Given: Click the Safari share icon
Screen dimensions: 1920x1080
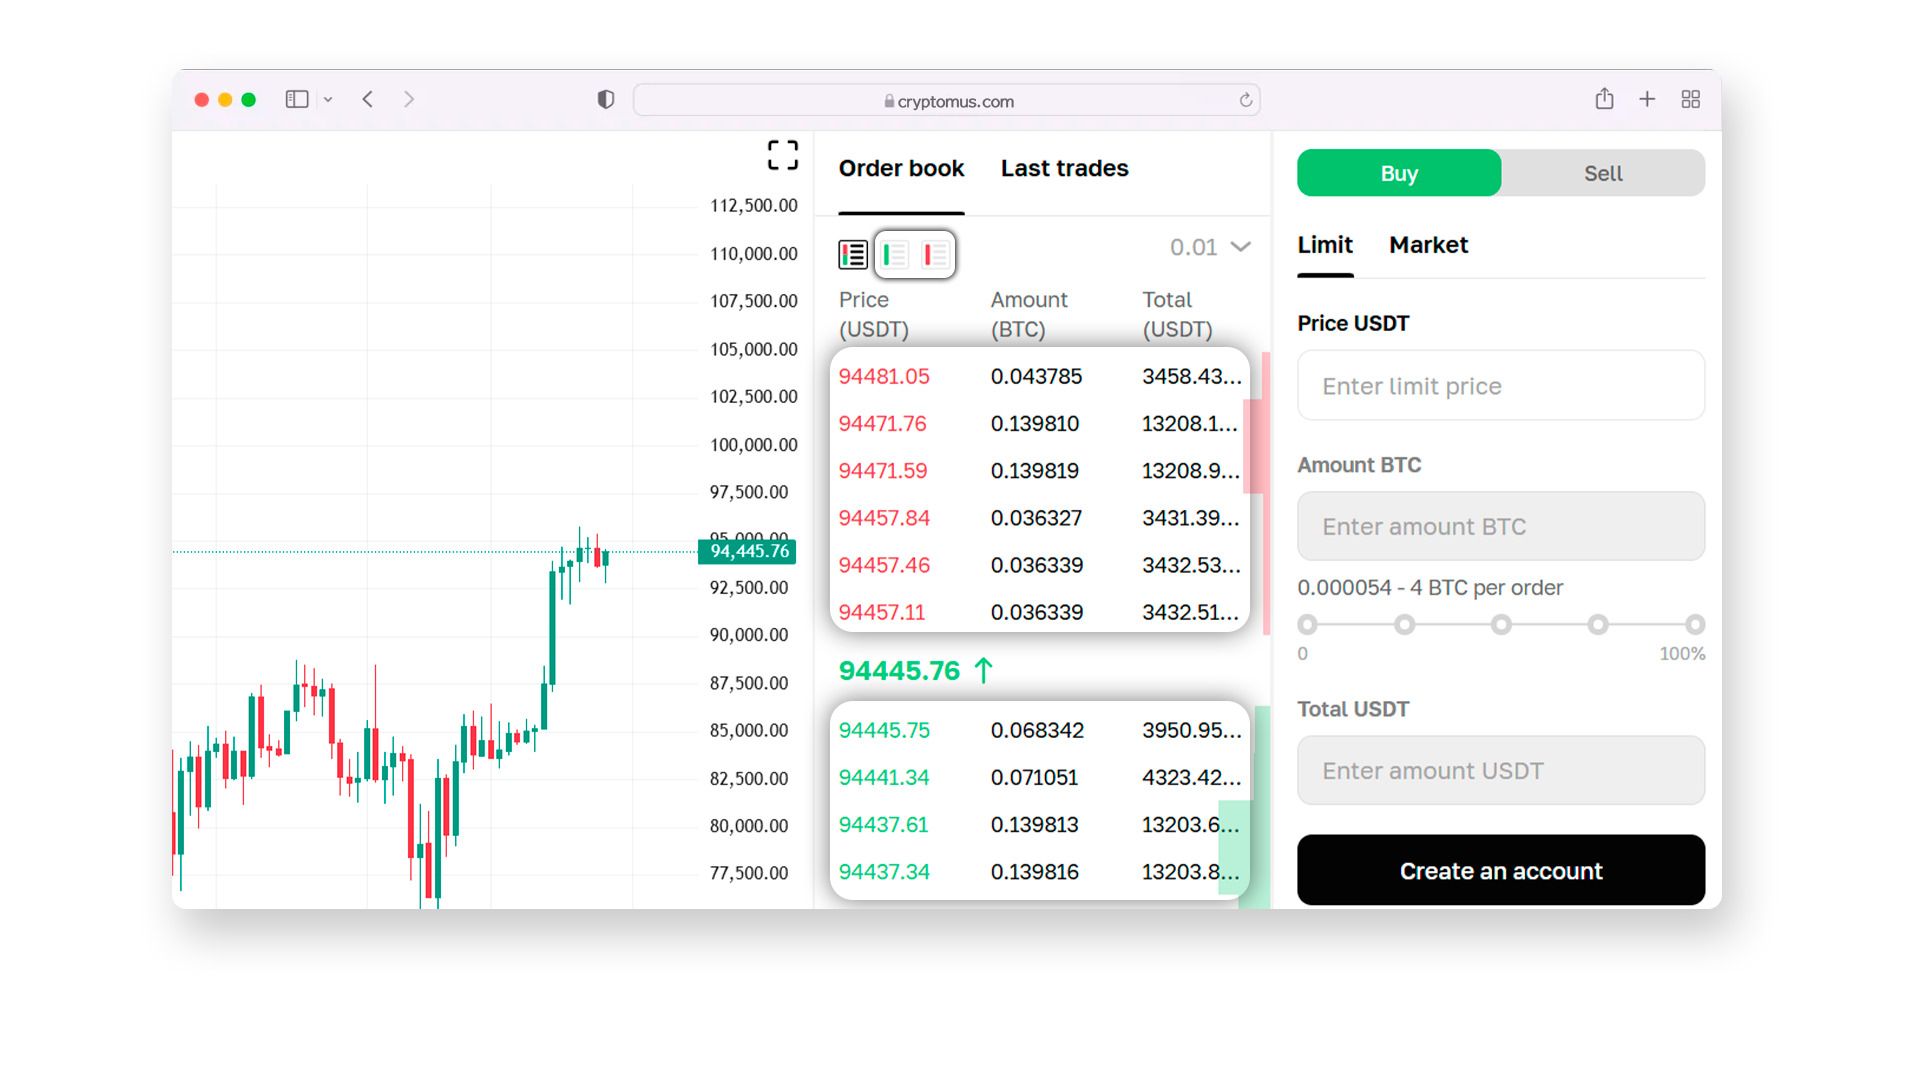Looking at the screenshot, I should coord(1604,99).
